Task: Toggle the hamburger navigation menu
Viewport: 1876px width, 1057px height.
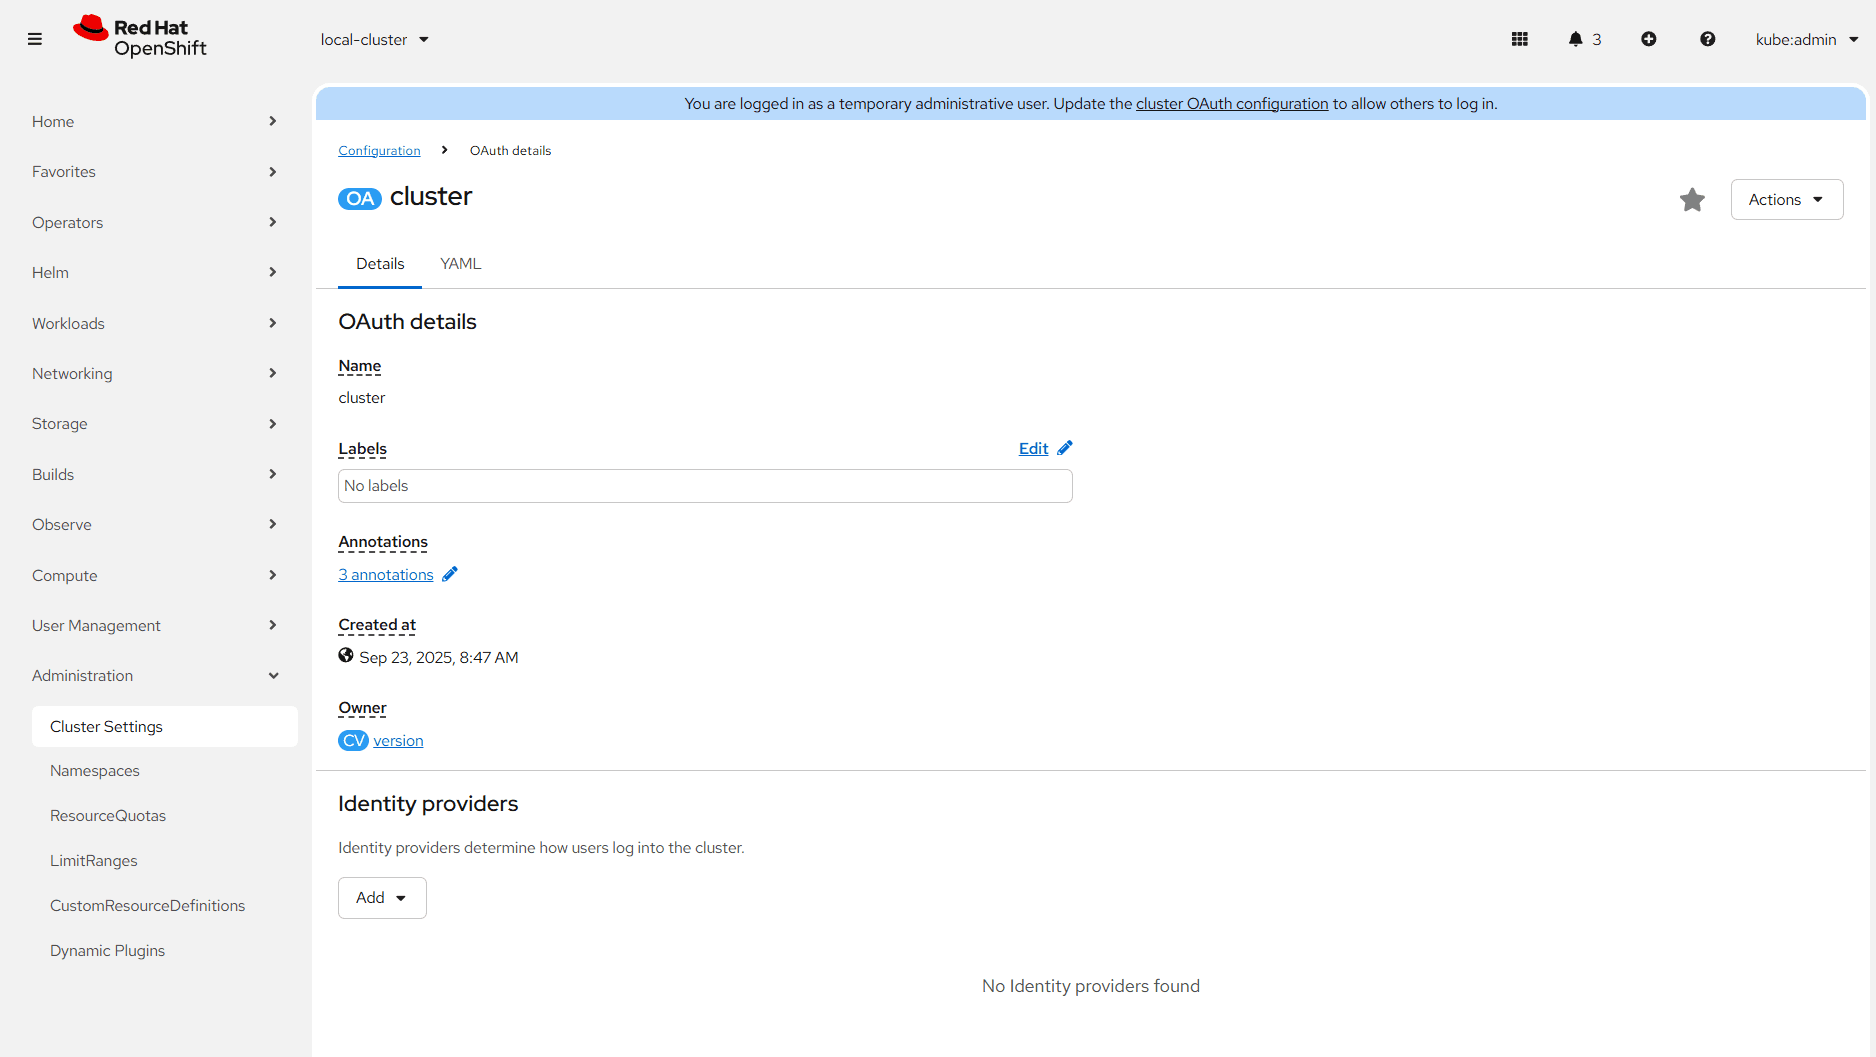Action: 35,39
